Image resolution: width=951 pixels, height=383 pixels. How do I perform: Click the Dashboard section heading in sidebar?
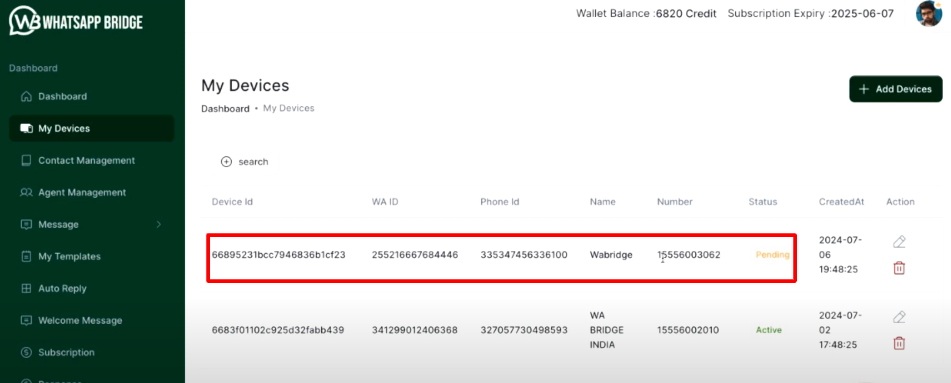(33, 68)
